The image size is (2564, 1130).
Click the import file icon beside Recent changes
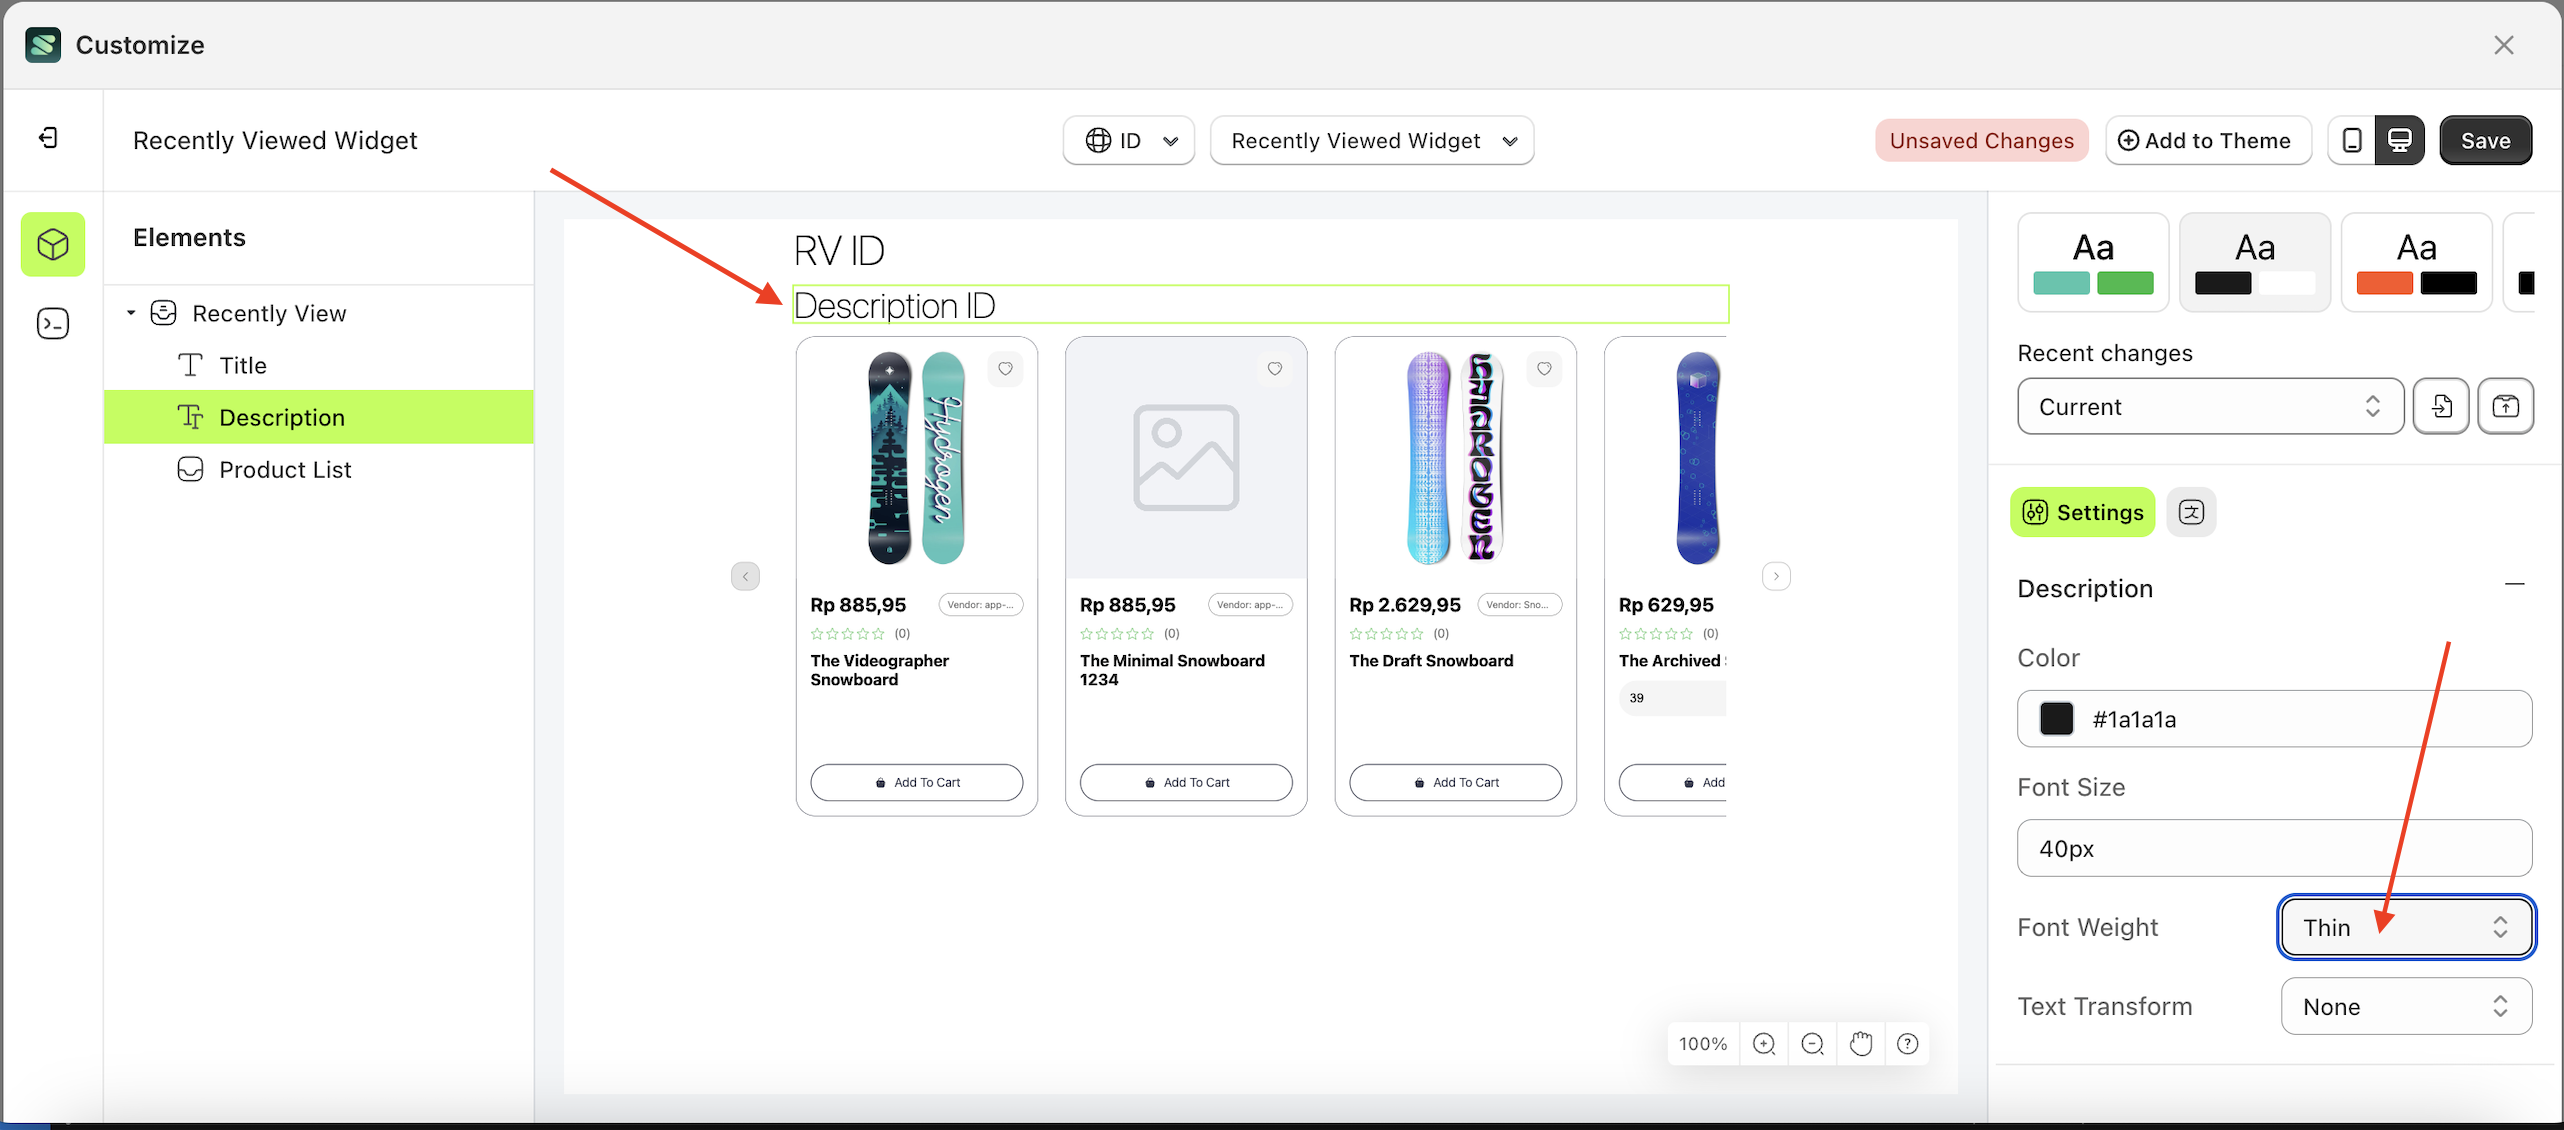point(2441,406)
